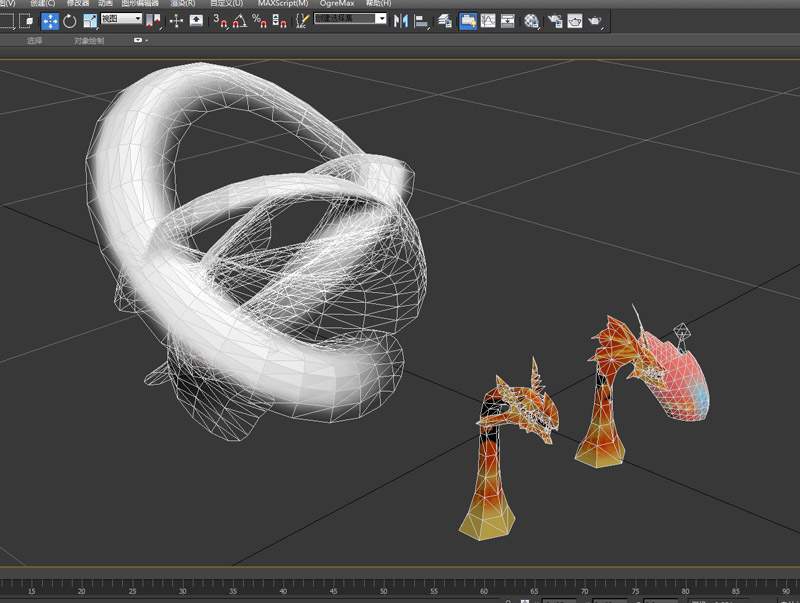Toggle the 3D Snaps button
Screen dimensions: 800x603
pyautogui.click(x=220, y=20)
